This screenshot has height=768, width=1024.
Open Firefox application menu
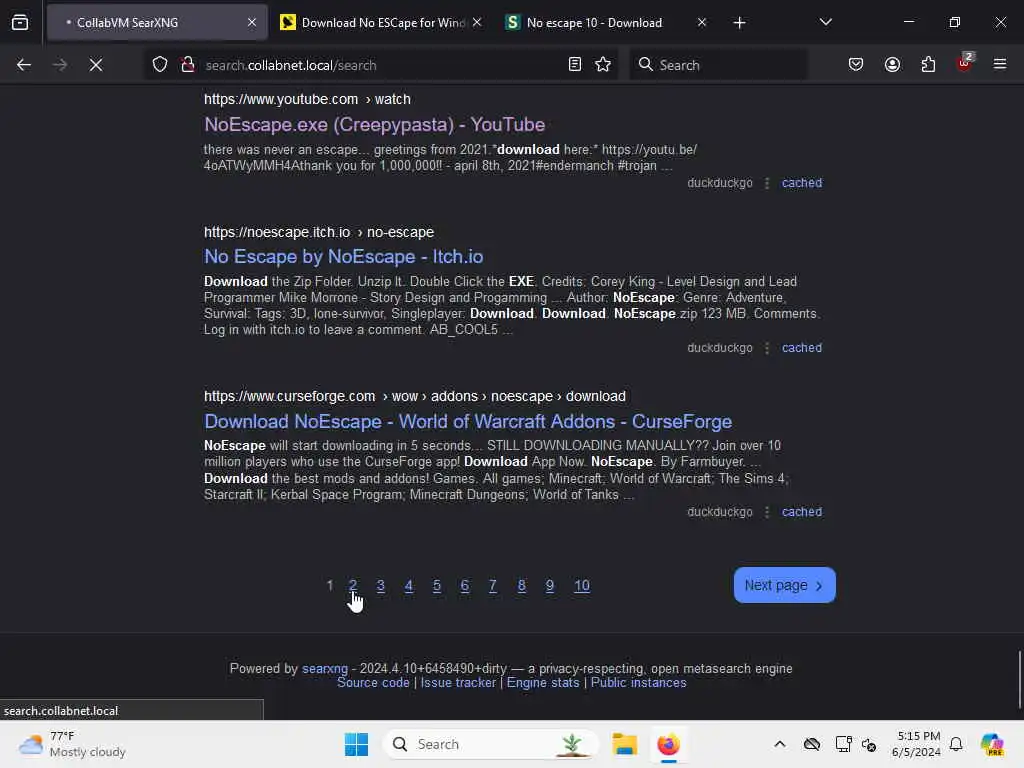tap(1000, 65)
